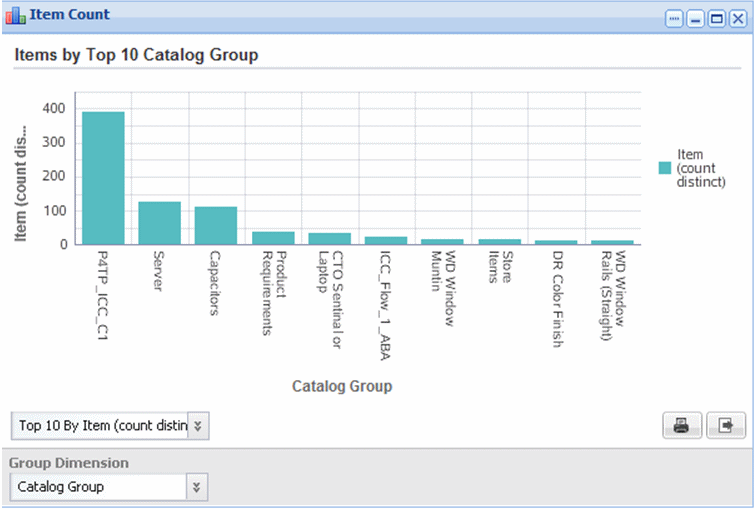The width and height of the screenshot is (754, 509).
Task: Select the Capacitors bar
Action: [216, 226]
